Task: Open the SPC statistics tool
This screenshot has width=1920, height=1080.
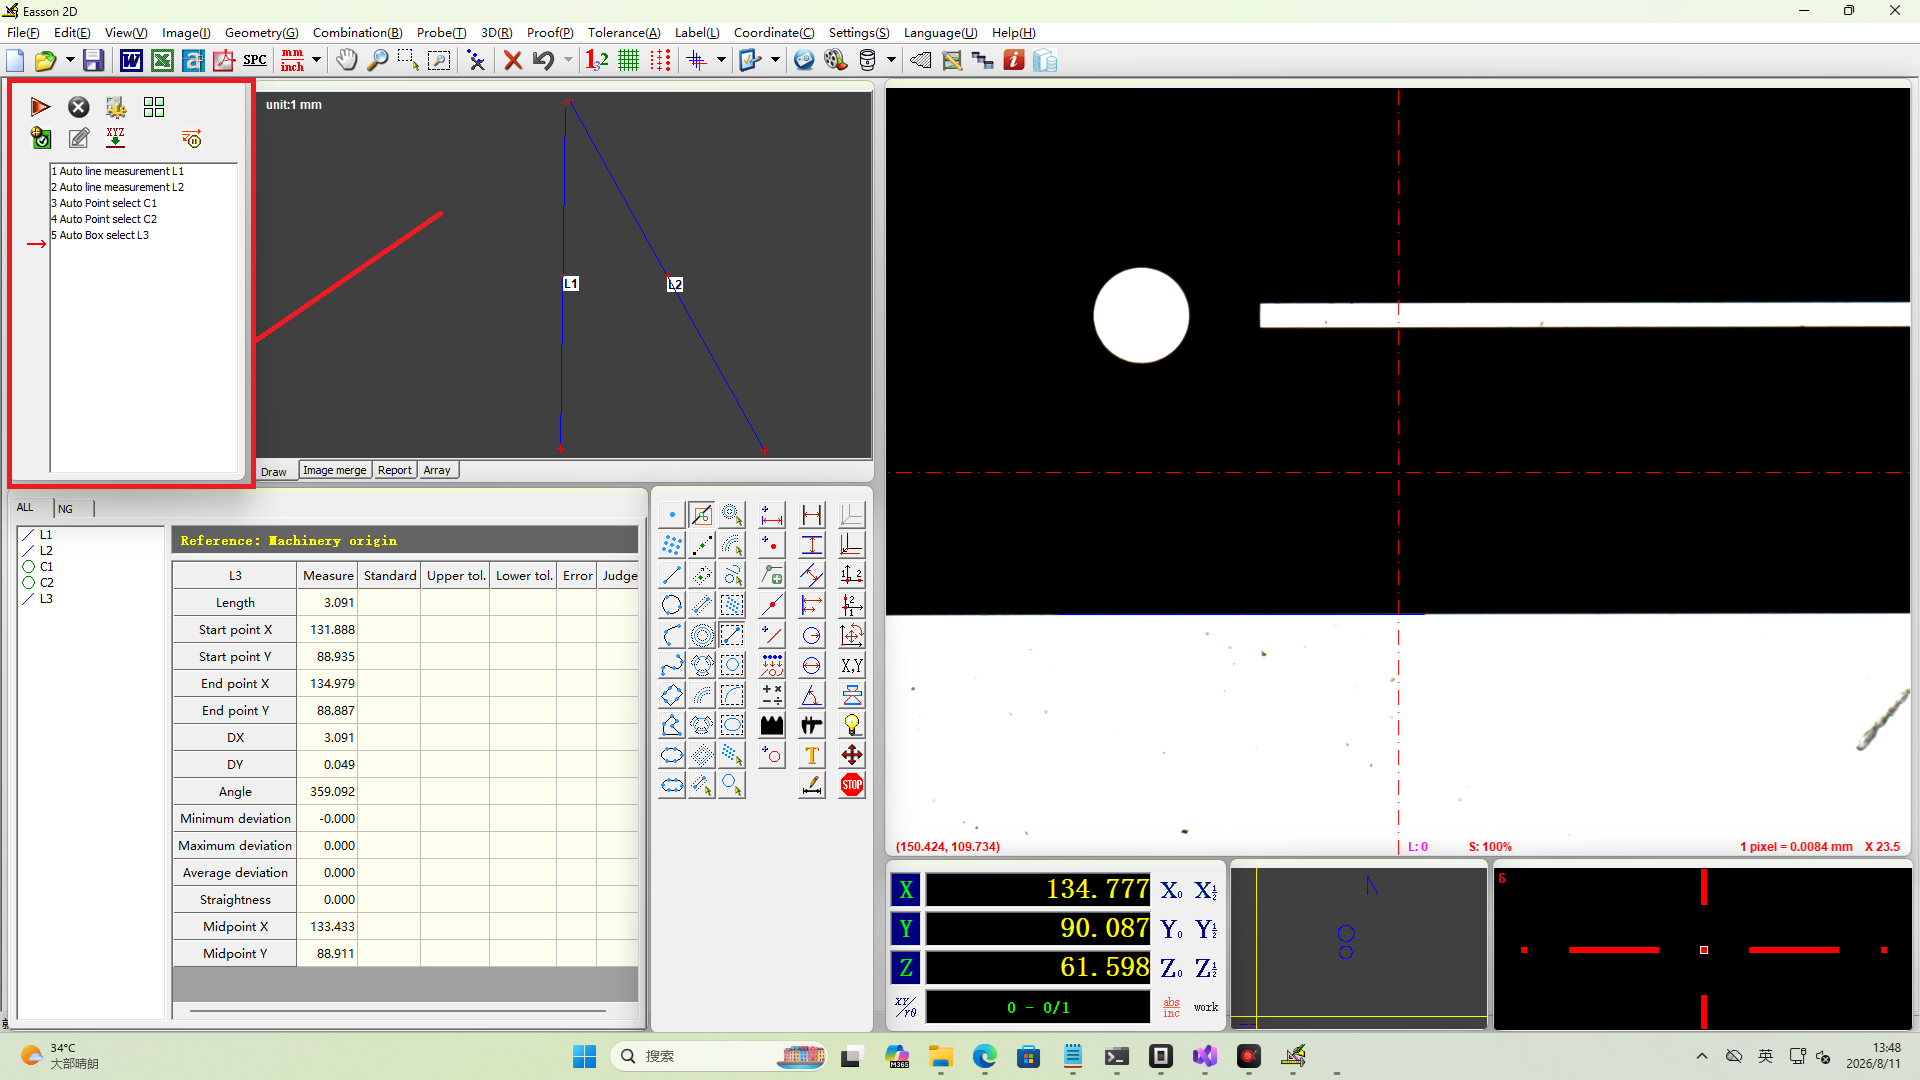Action: pos(255,61)
